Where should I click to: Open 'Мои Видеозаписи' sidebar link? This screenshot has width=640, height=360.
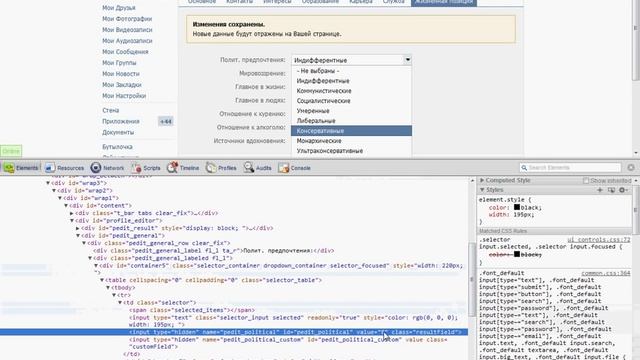tap(127, 30)
